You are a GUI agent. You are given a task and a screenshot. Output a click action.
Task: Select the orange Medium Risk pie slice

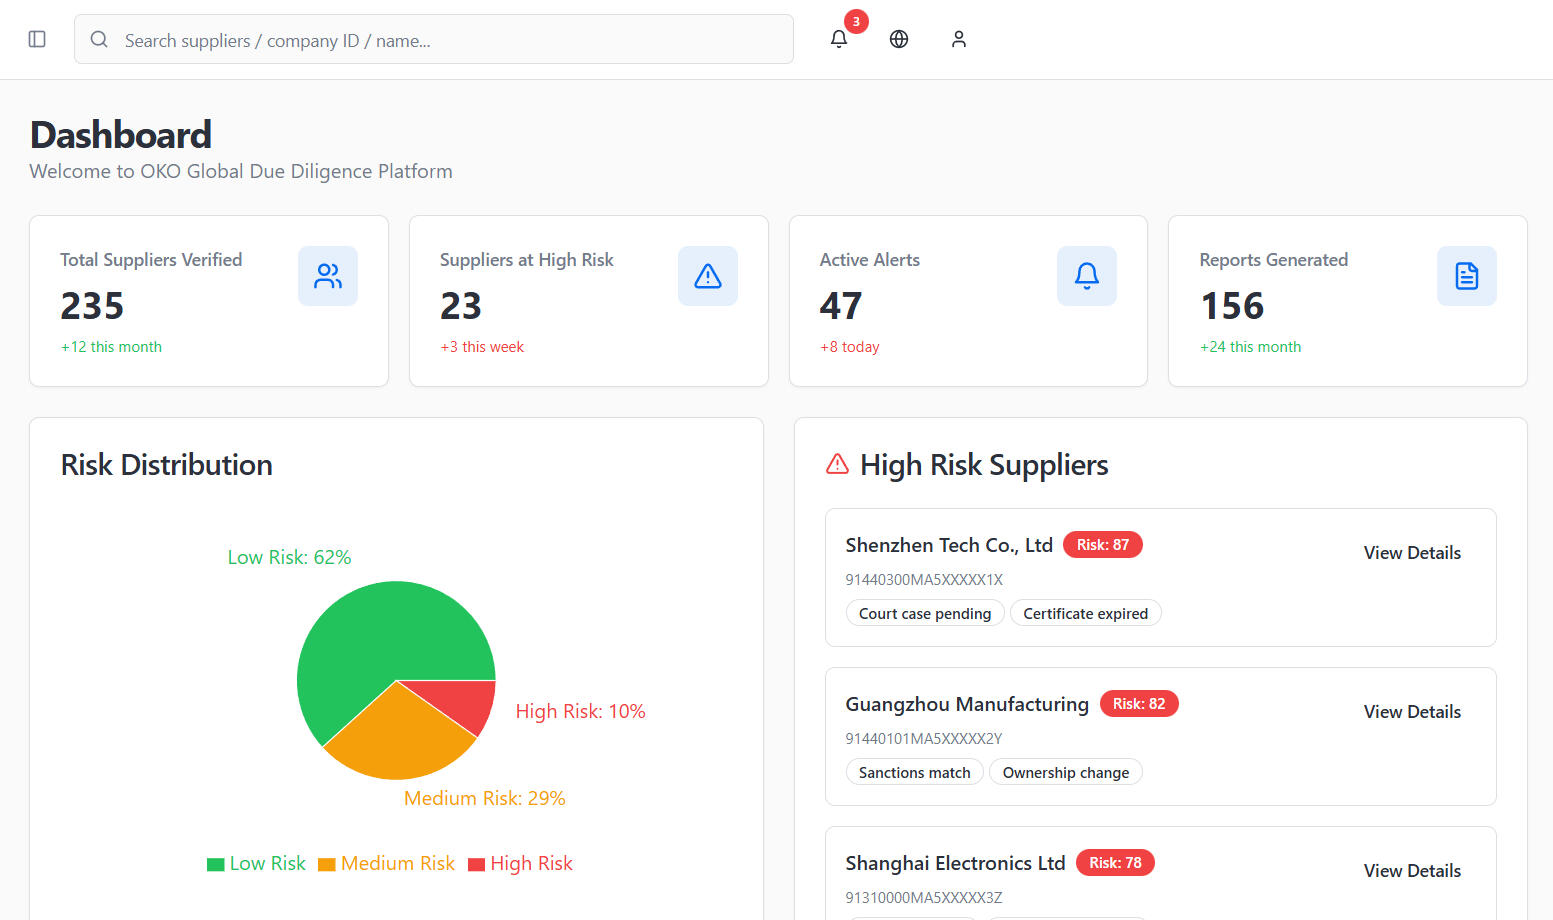pos(400,735)
